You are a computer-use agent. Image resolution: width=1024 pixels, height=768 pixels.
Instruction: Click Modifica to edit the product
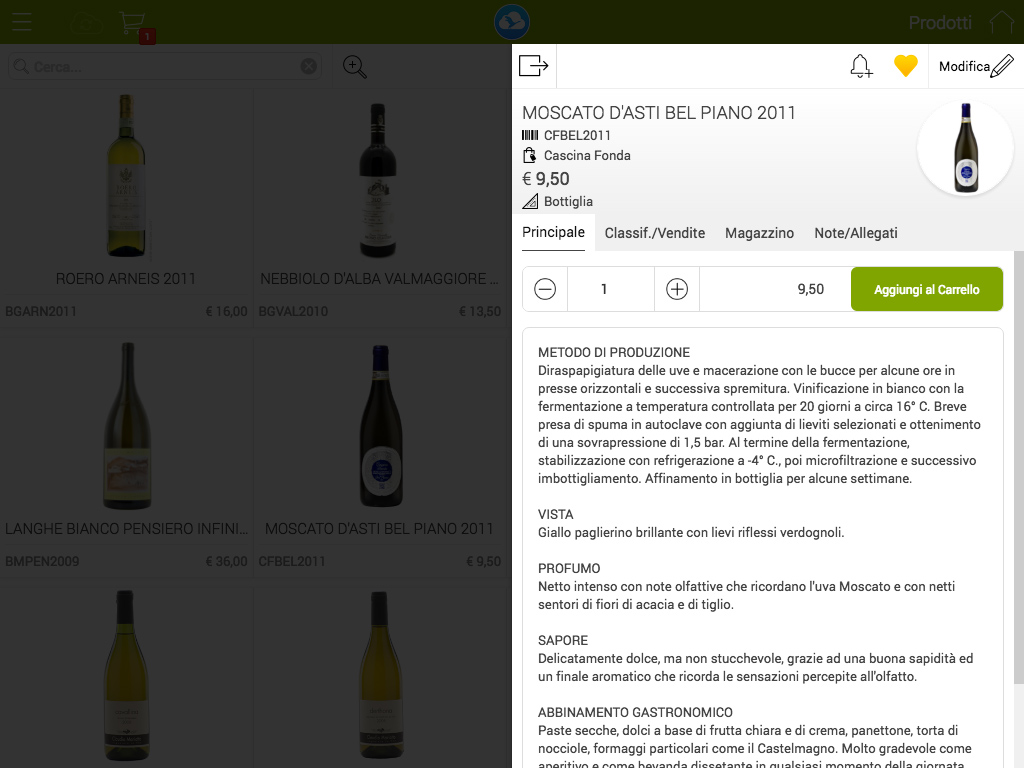click(x=976, y=66)
